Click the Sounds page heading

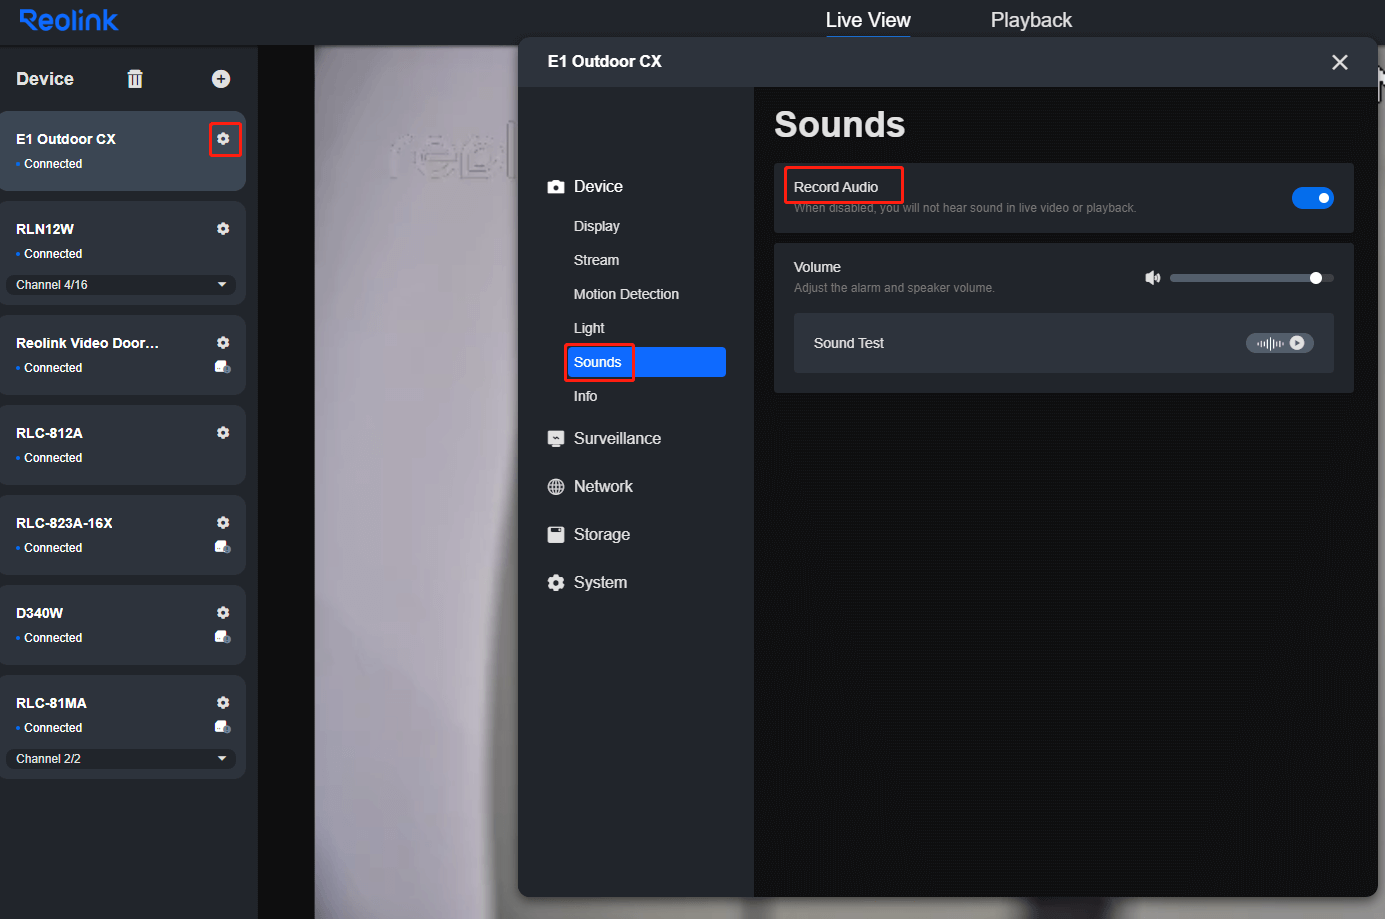(x=840, y=125)
